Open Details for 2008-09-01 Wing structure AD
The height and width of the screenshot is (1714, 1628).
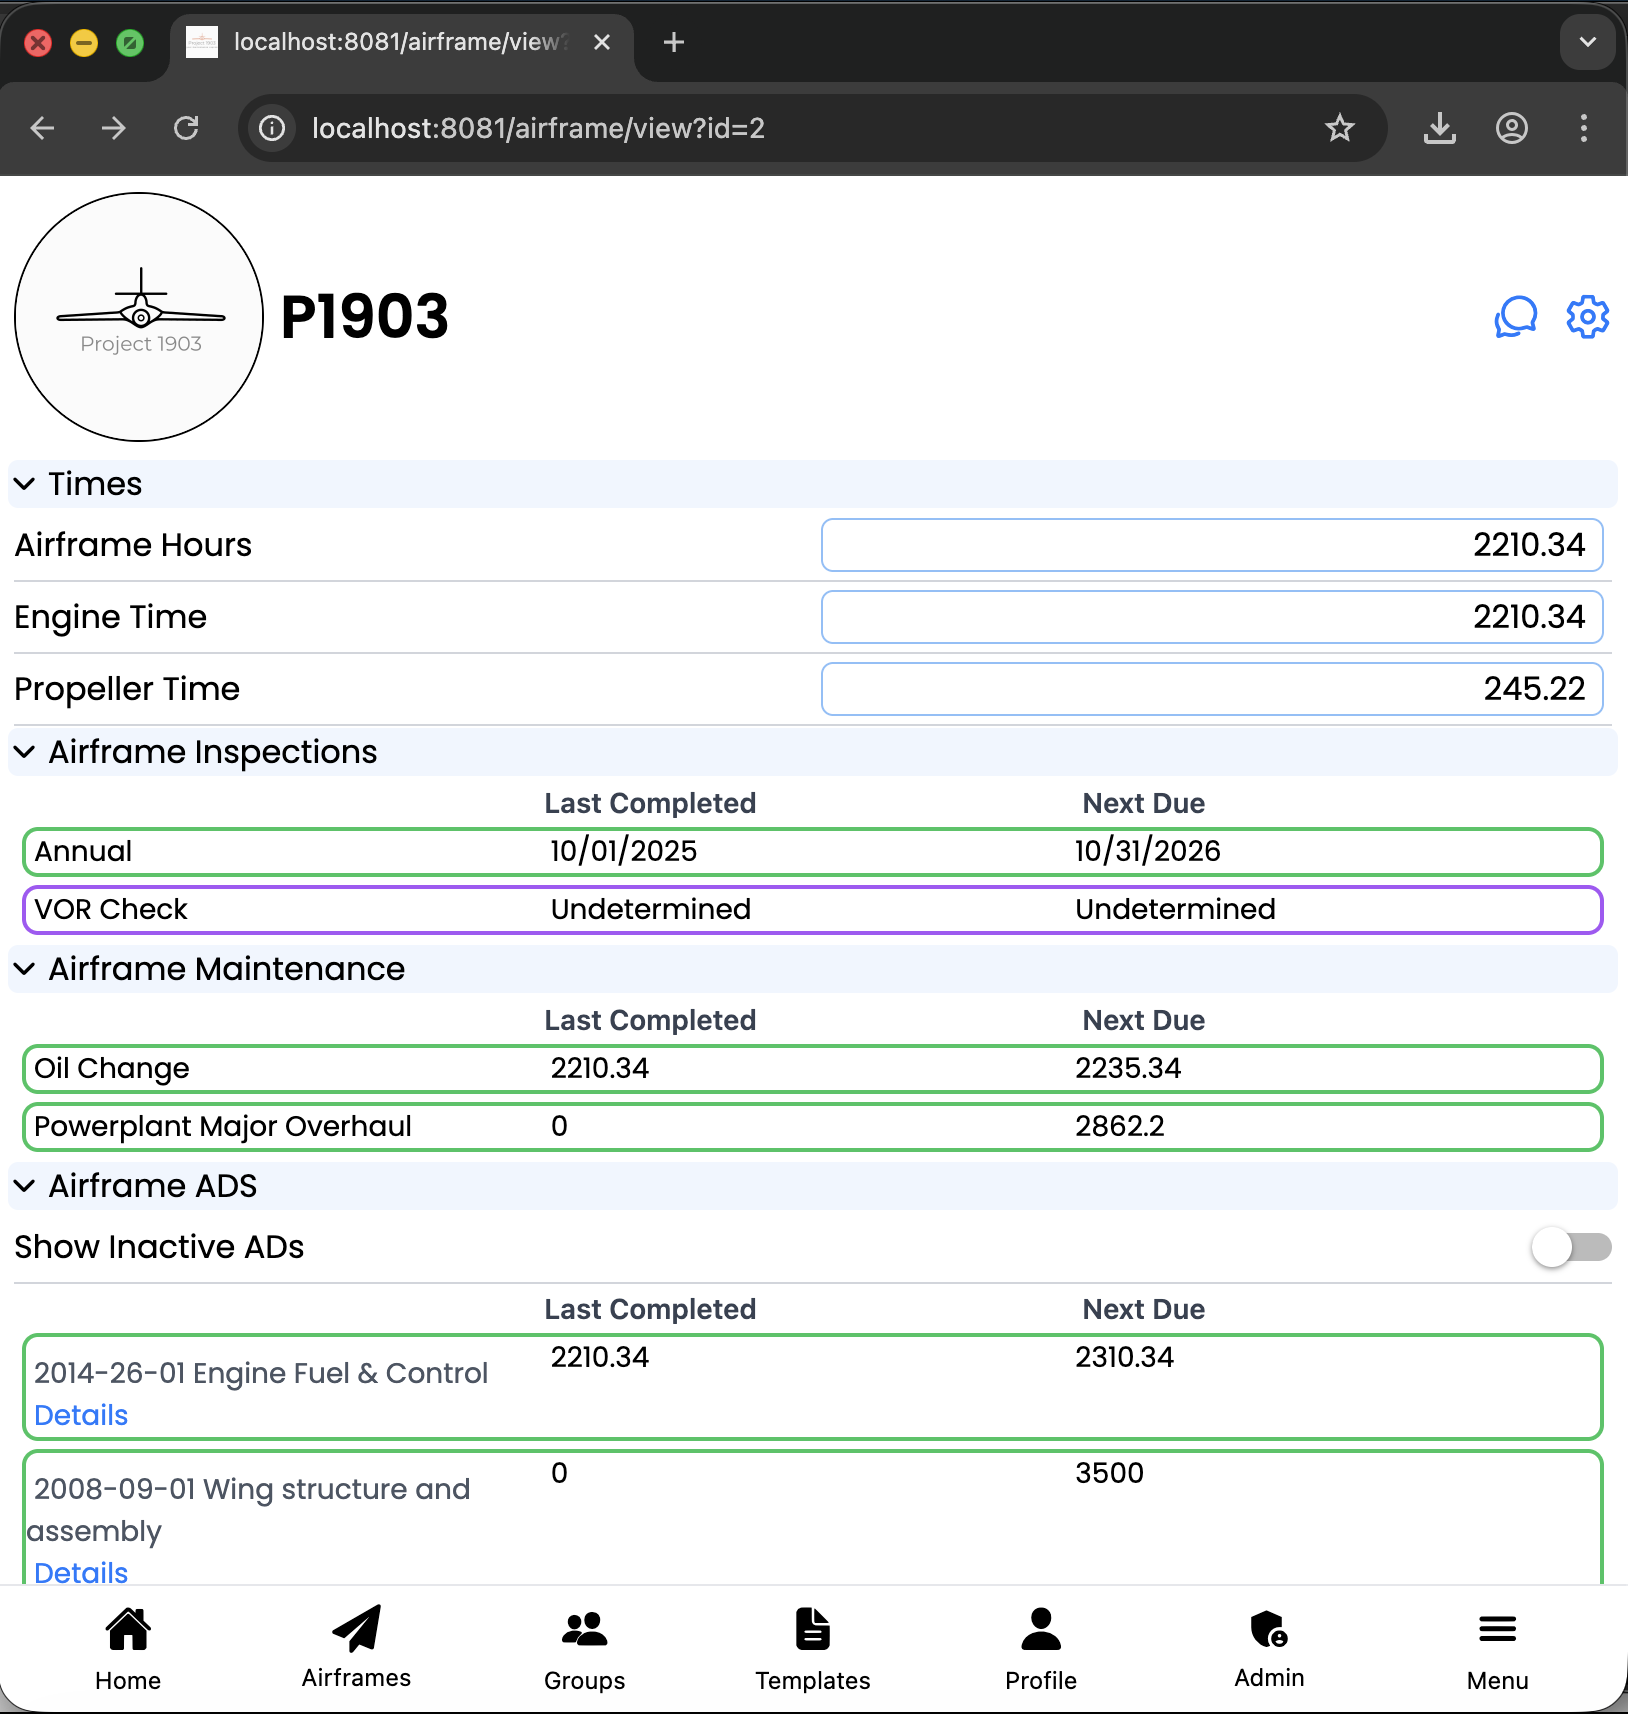81,1571
